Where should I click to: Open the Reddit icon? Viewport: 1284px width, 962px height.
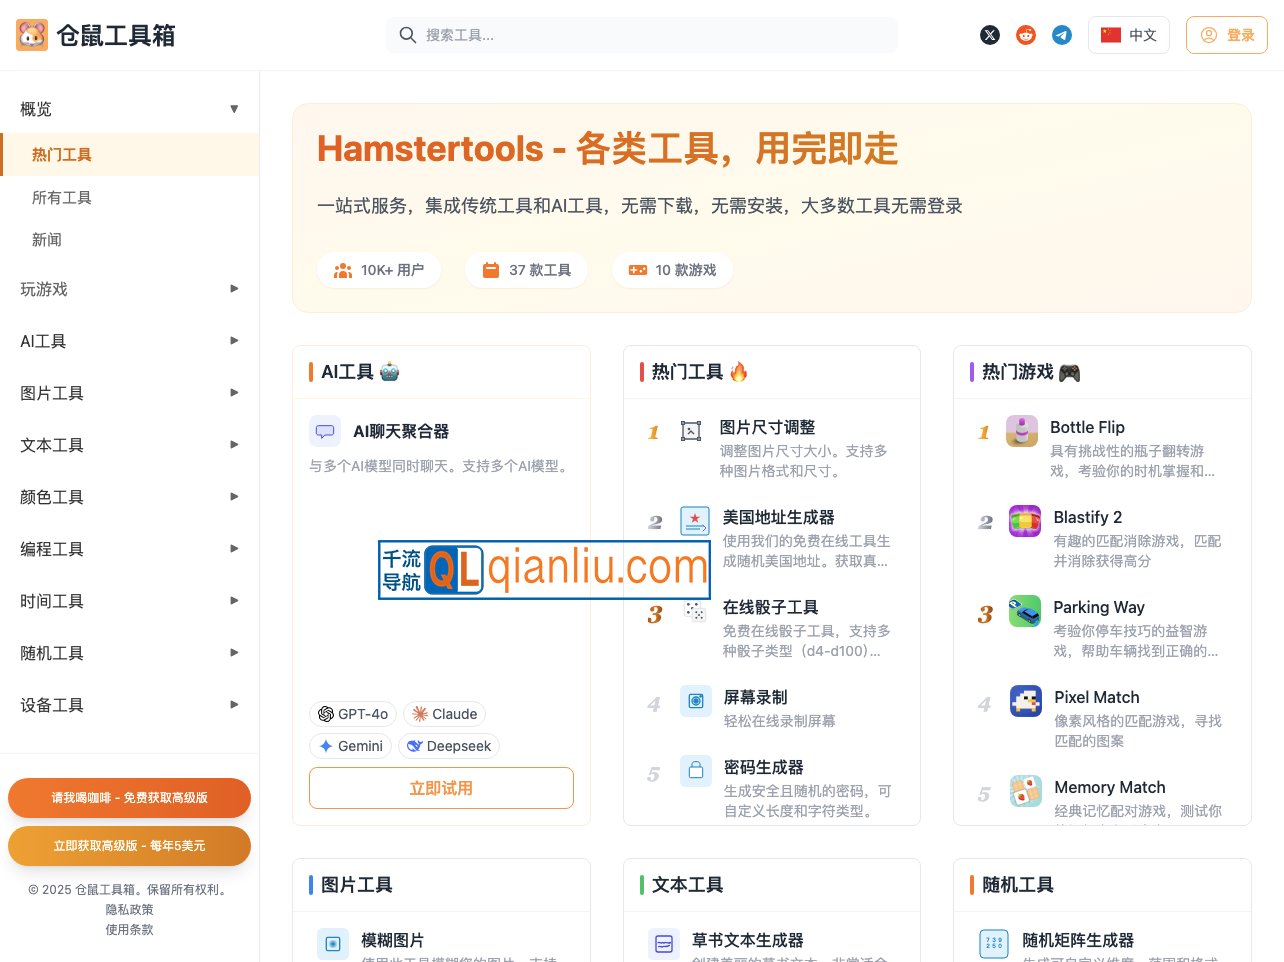tap(1026, 34)
